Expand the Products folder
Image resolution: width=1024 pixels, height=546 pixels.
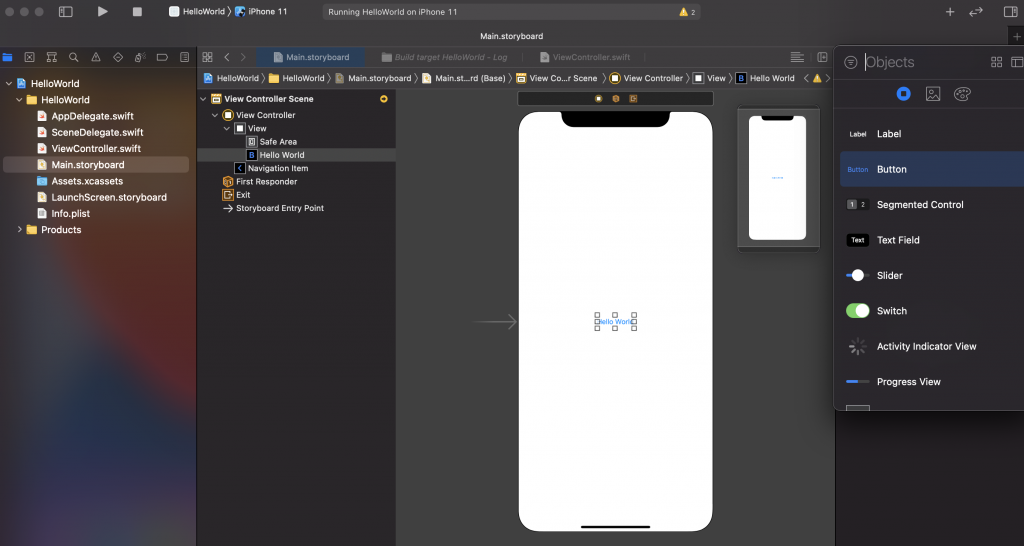(x=20, y=230)
